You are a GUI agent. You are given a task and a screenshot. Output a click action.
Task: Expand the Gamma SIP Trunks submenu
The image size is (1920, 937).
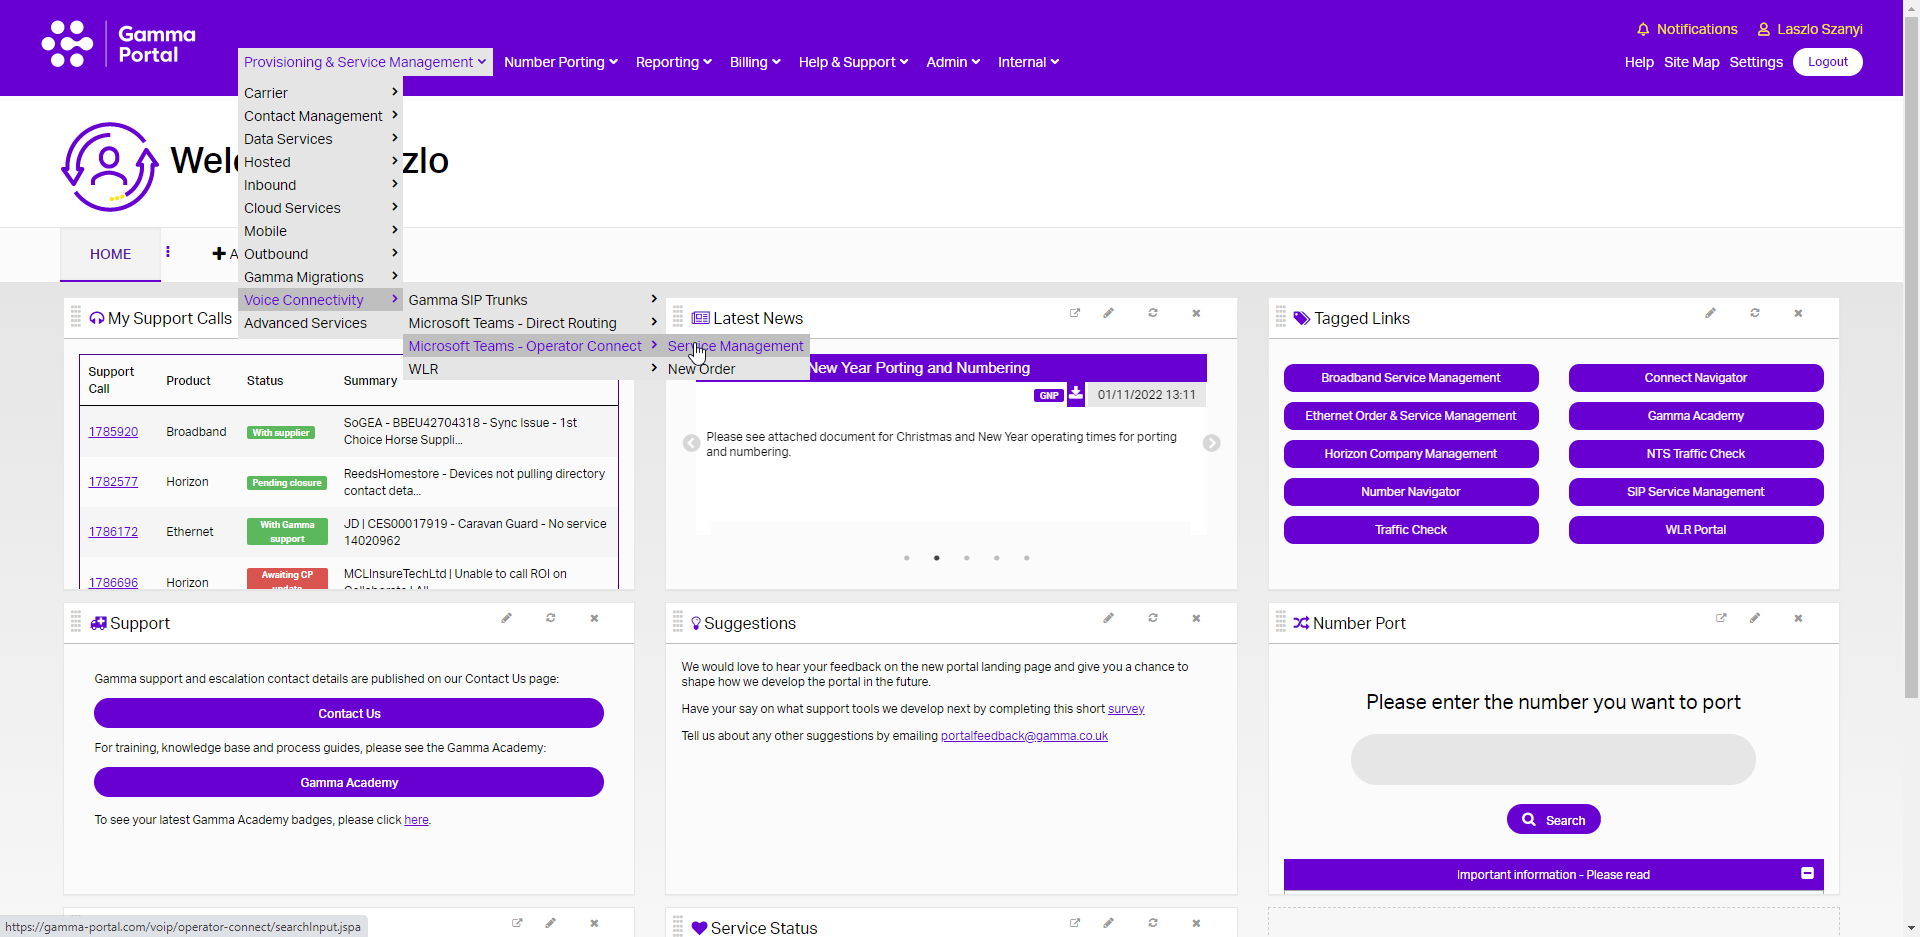(x=533, y=300)
